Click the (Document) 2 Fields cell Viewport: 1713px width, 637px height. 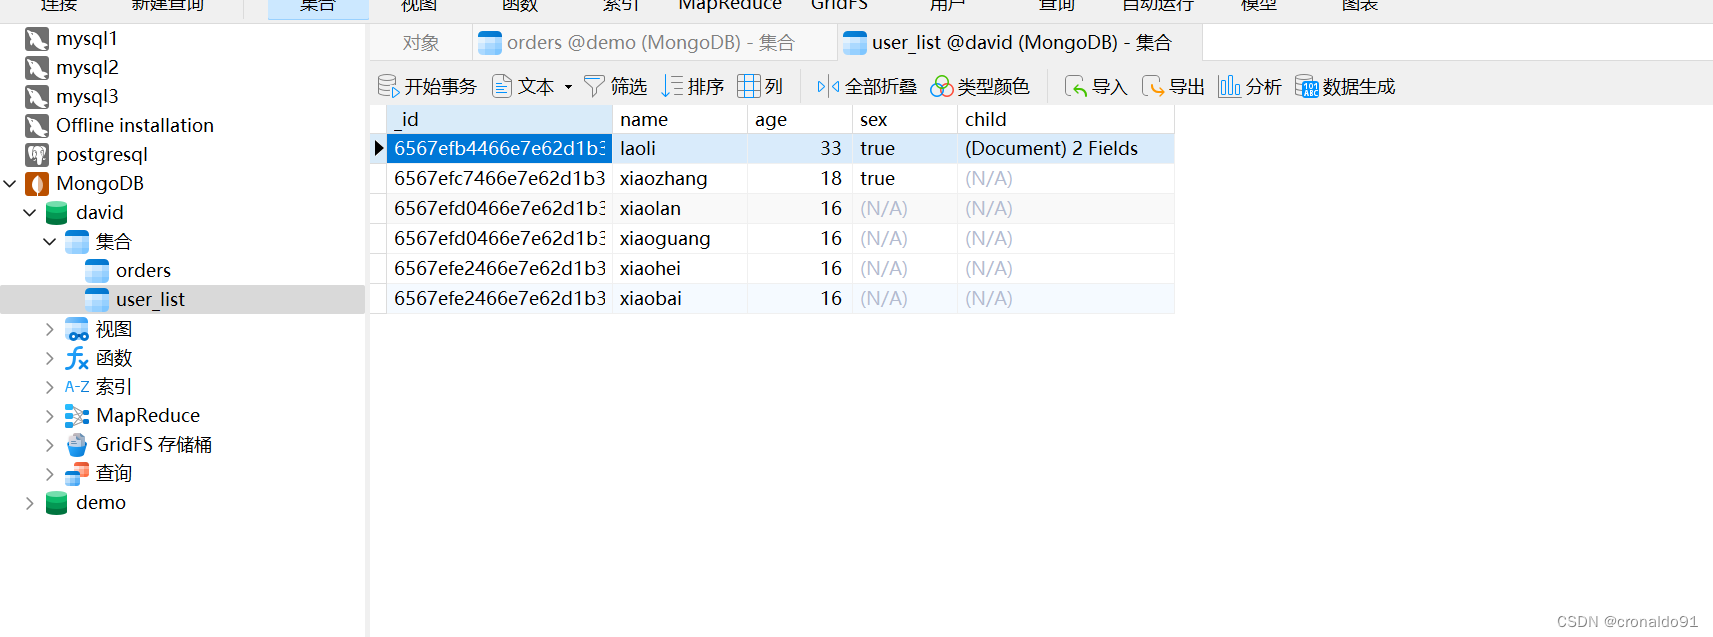point(1066,149)
